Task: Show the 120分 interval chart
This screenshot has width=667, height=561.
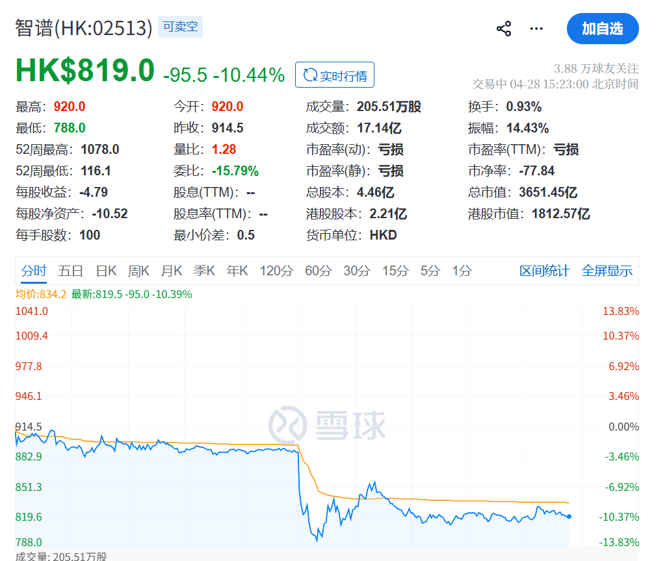Action: (275, 270)
